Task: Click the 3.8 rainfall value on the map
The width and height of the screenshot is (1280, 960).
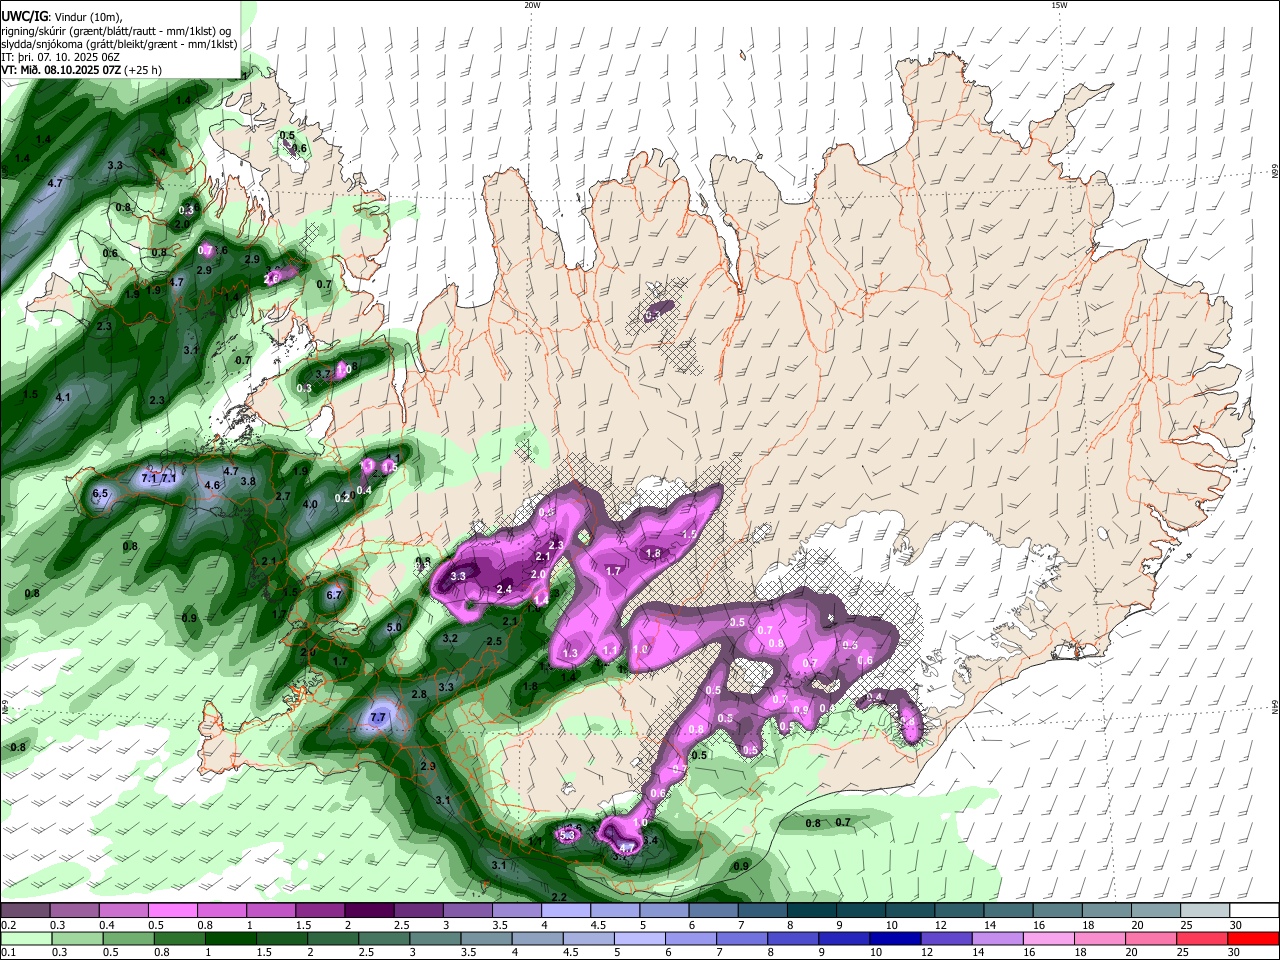Action: 249,481
